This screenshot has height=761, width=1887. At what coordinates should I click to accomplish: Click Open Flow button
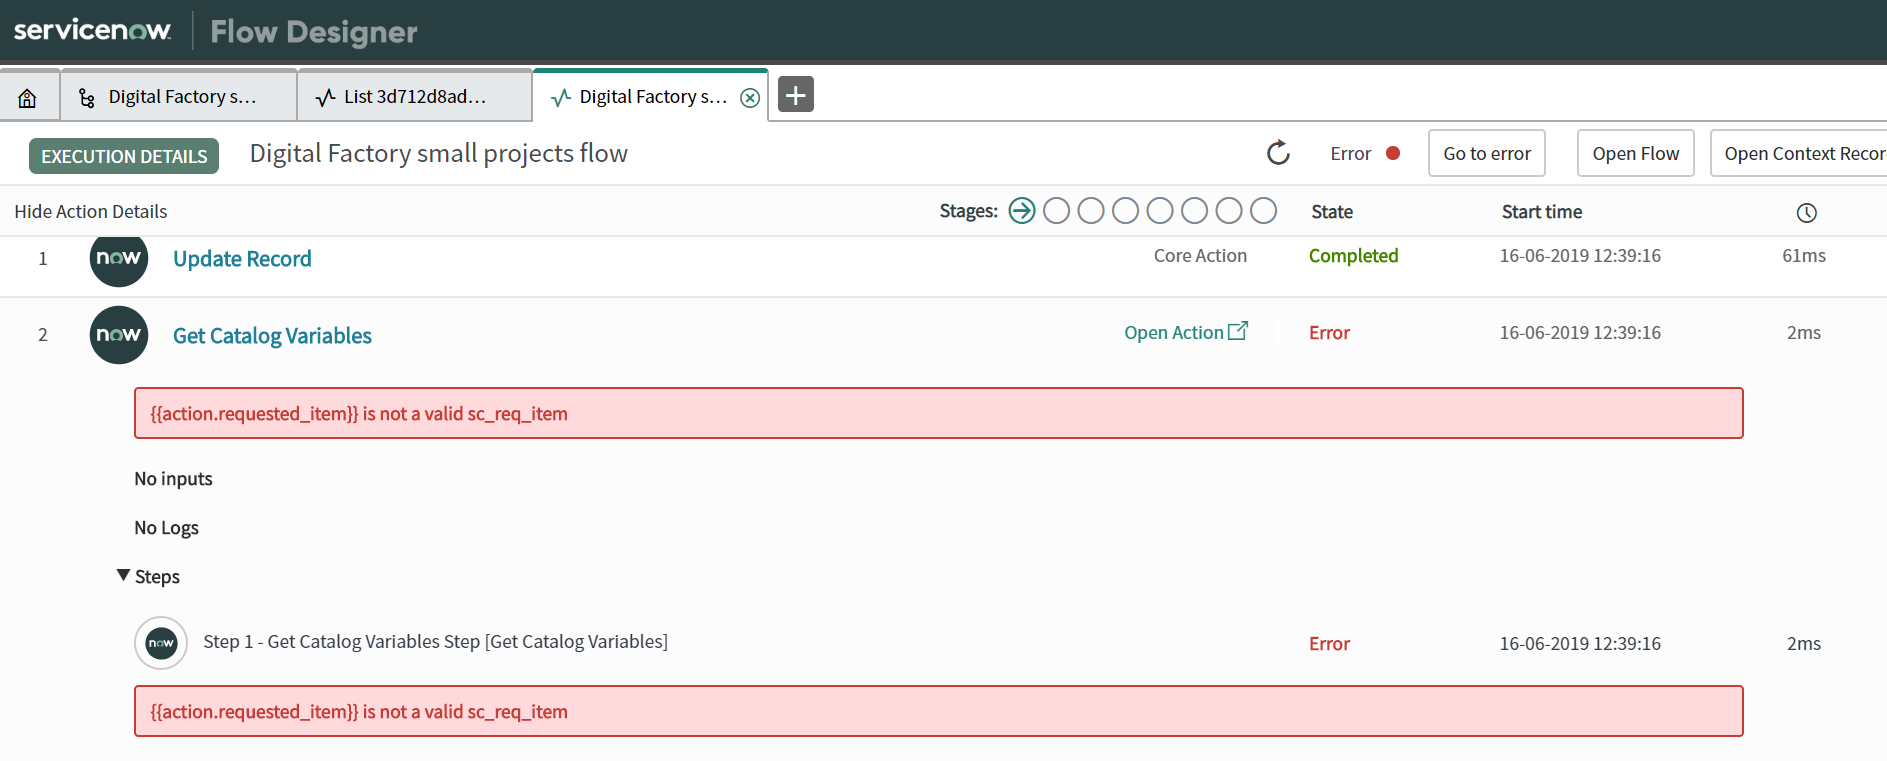1636,153
